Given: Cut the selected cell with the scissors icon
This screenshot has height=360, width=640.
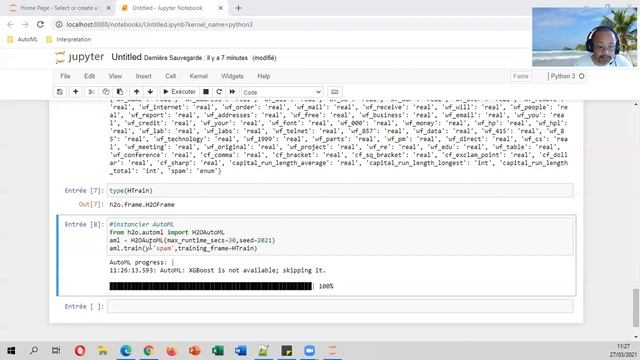Looking at the screenshot, I should click(91, 92).
